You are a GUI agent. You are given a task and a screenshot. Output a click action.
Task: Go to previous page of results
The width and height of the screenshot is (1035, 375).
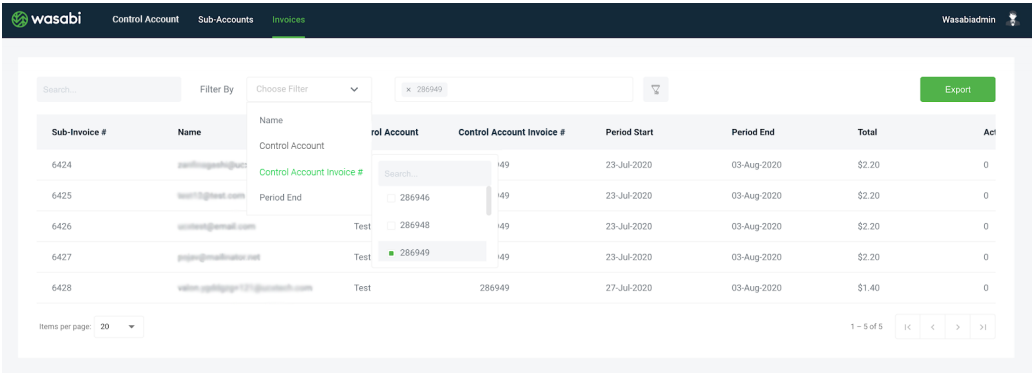pyautogui.click(x=933, y=326)
